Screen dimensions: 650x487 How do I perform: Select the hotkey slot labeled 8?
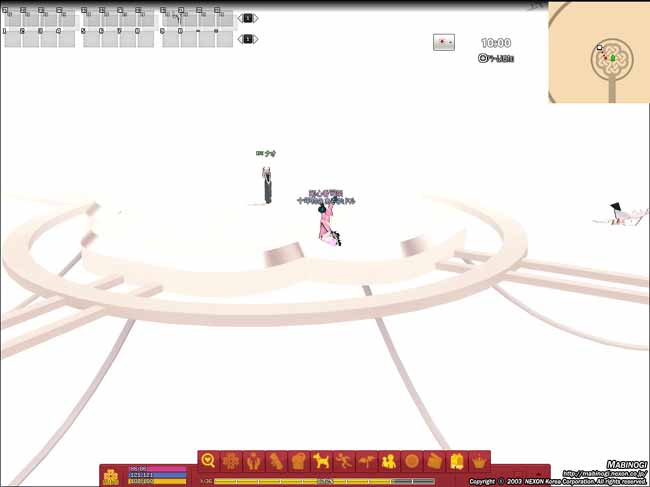(x=146, y=39)
